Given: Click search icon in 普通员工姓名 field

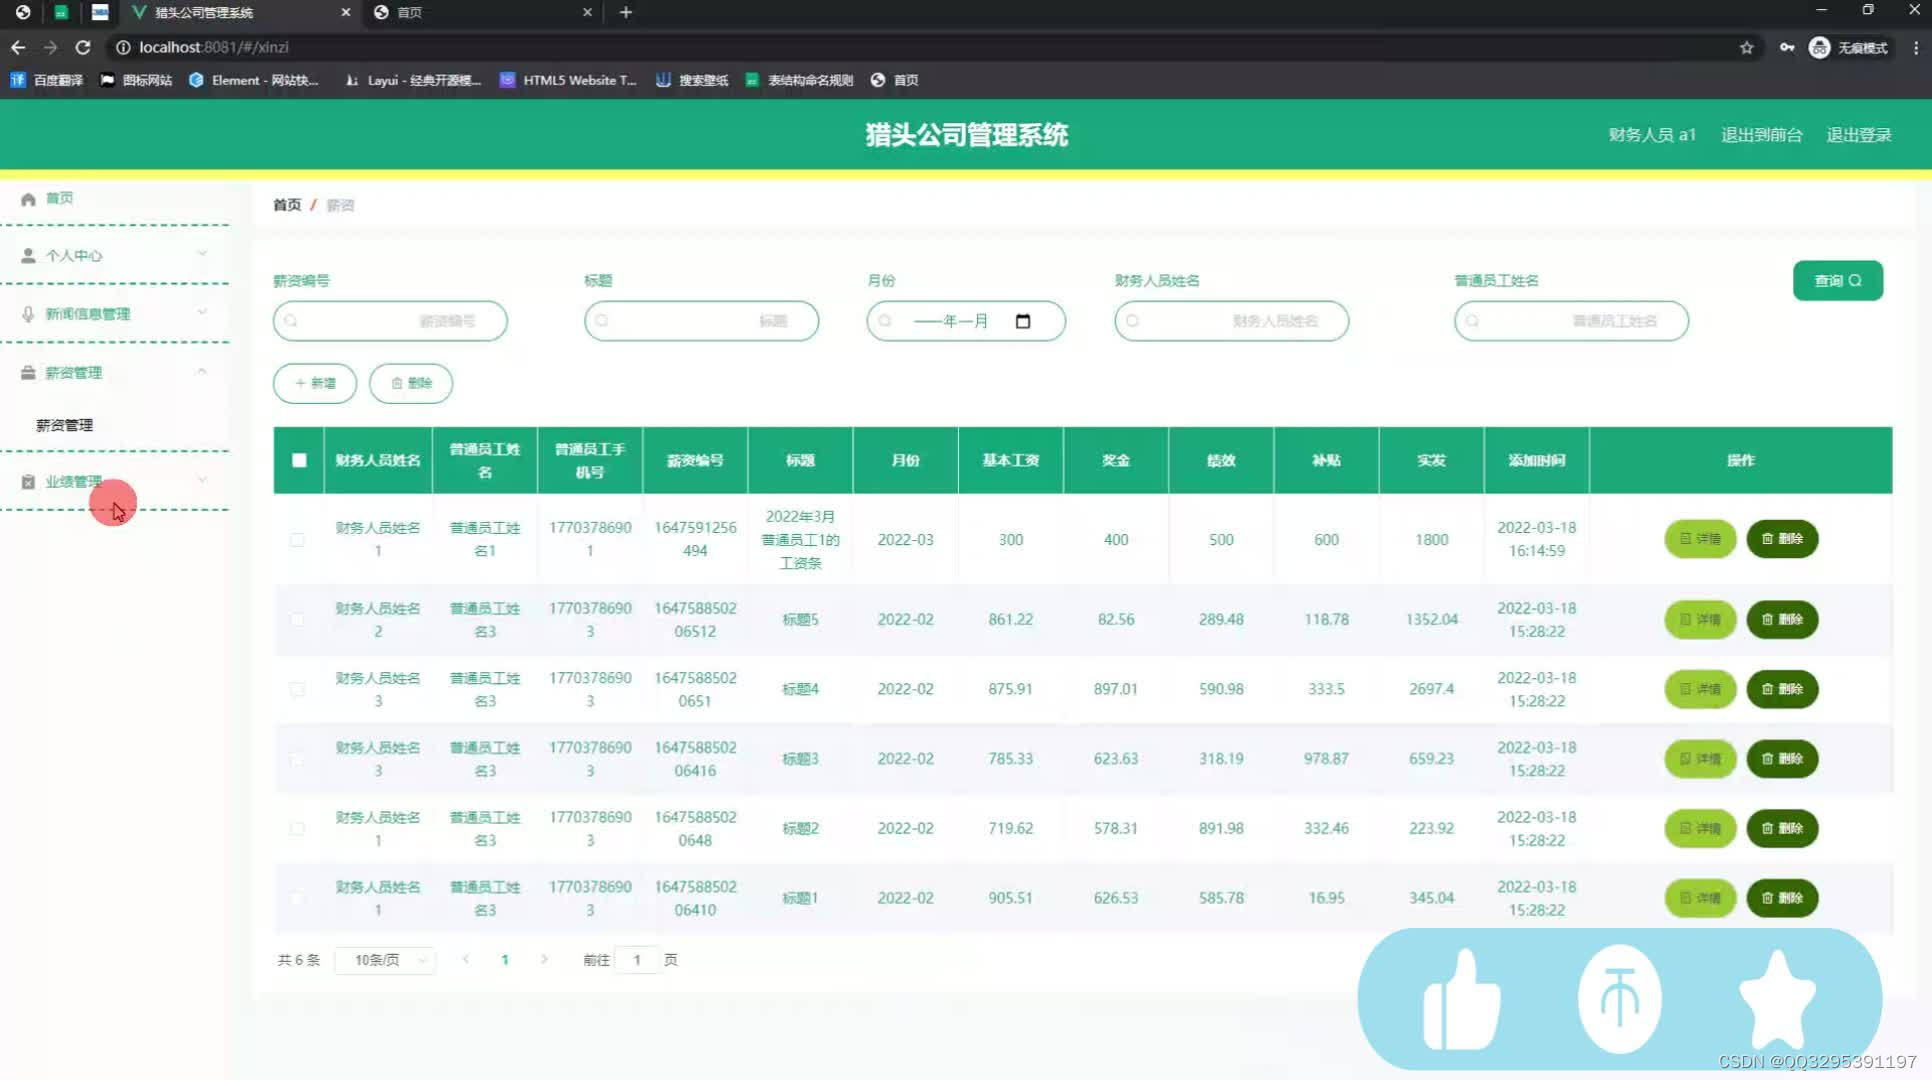Looking at the screenshot, I should click(x=1472, y=321).
